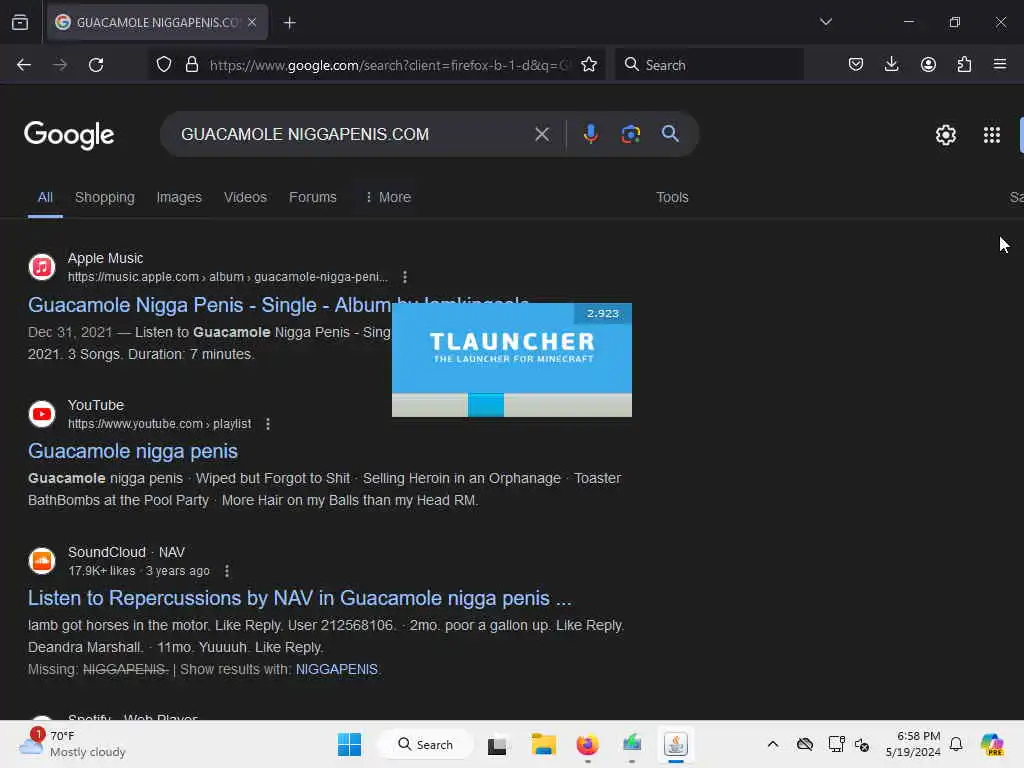Go back using browser back arrow
The image size is (1024, 768).
(24, 65)
